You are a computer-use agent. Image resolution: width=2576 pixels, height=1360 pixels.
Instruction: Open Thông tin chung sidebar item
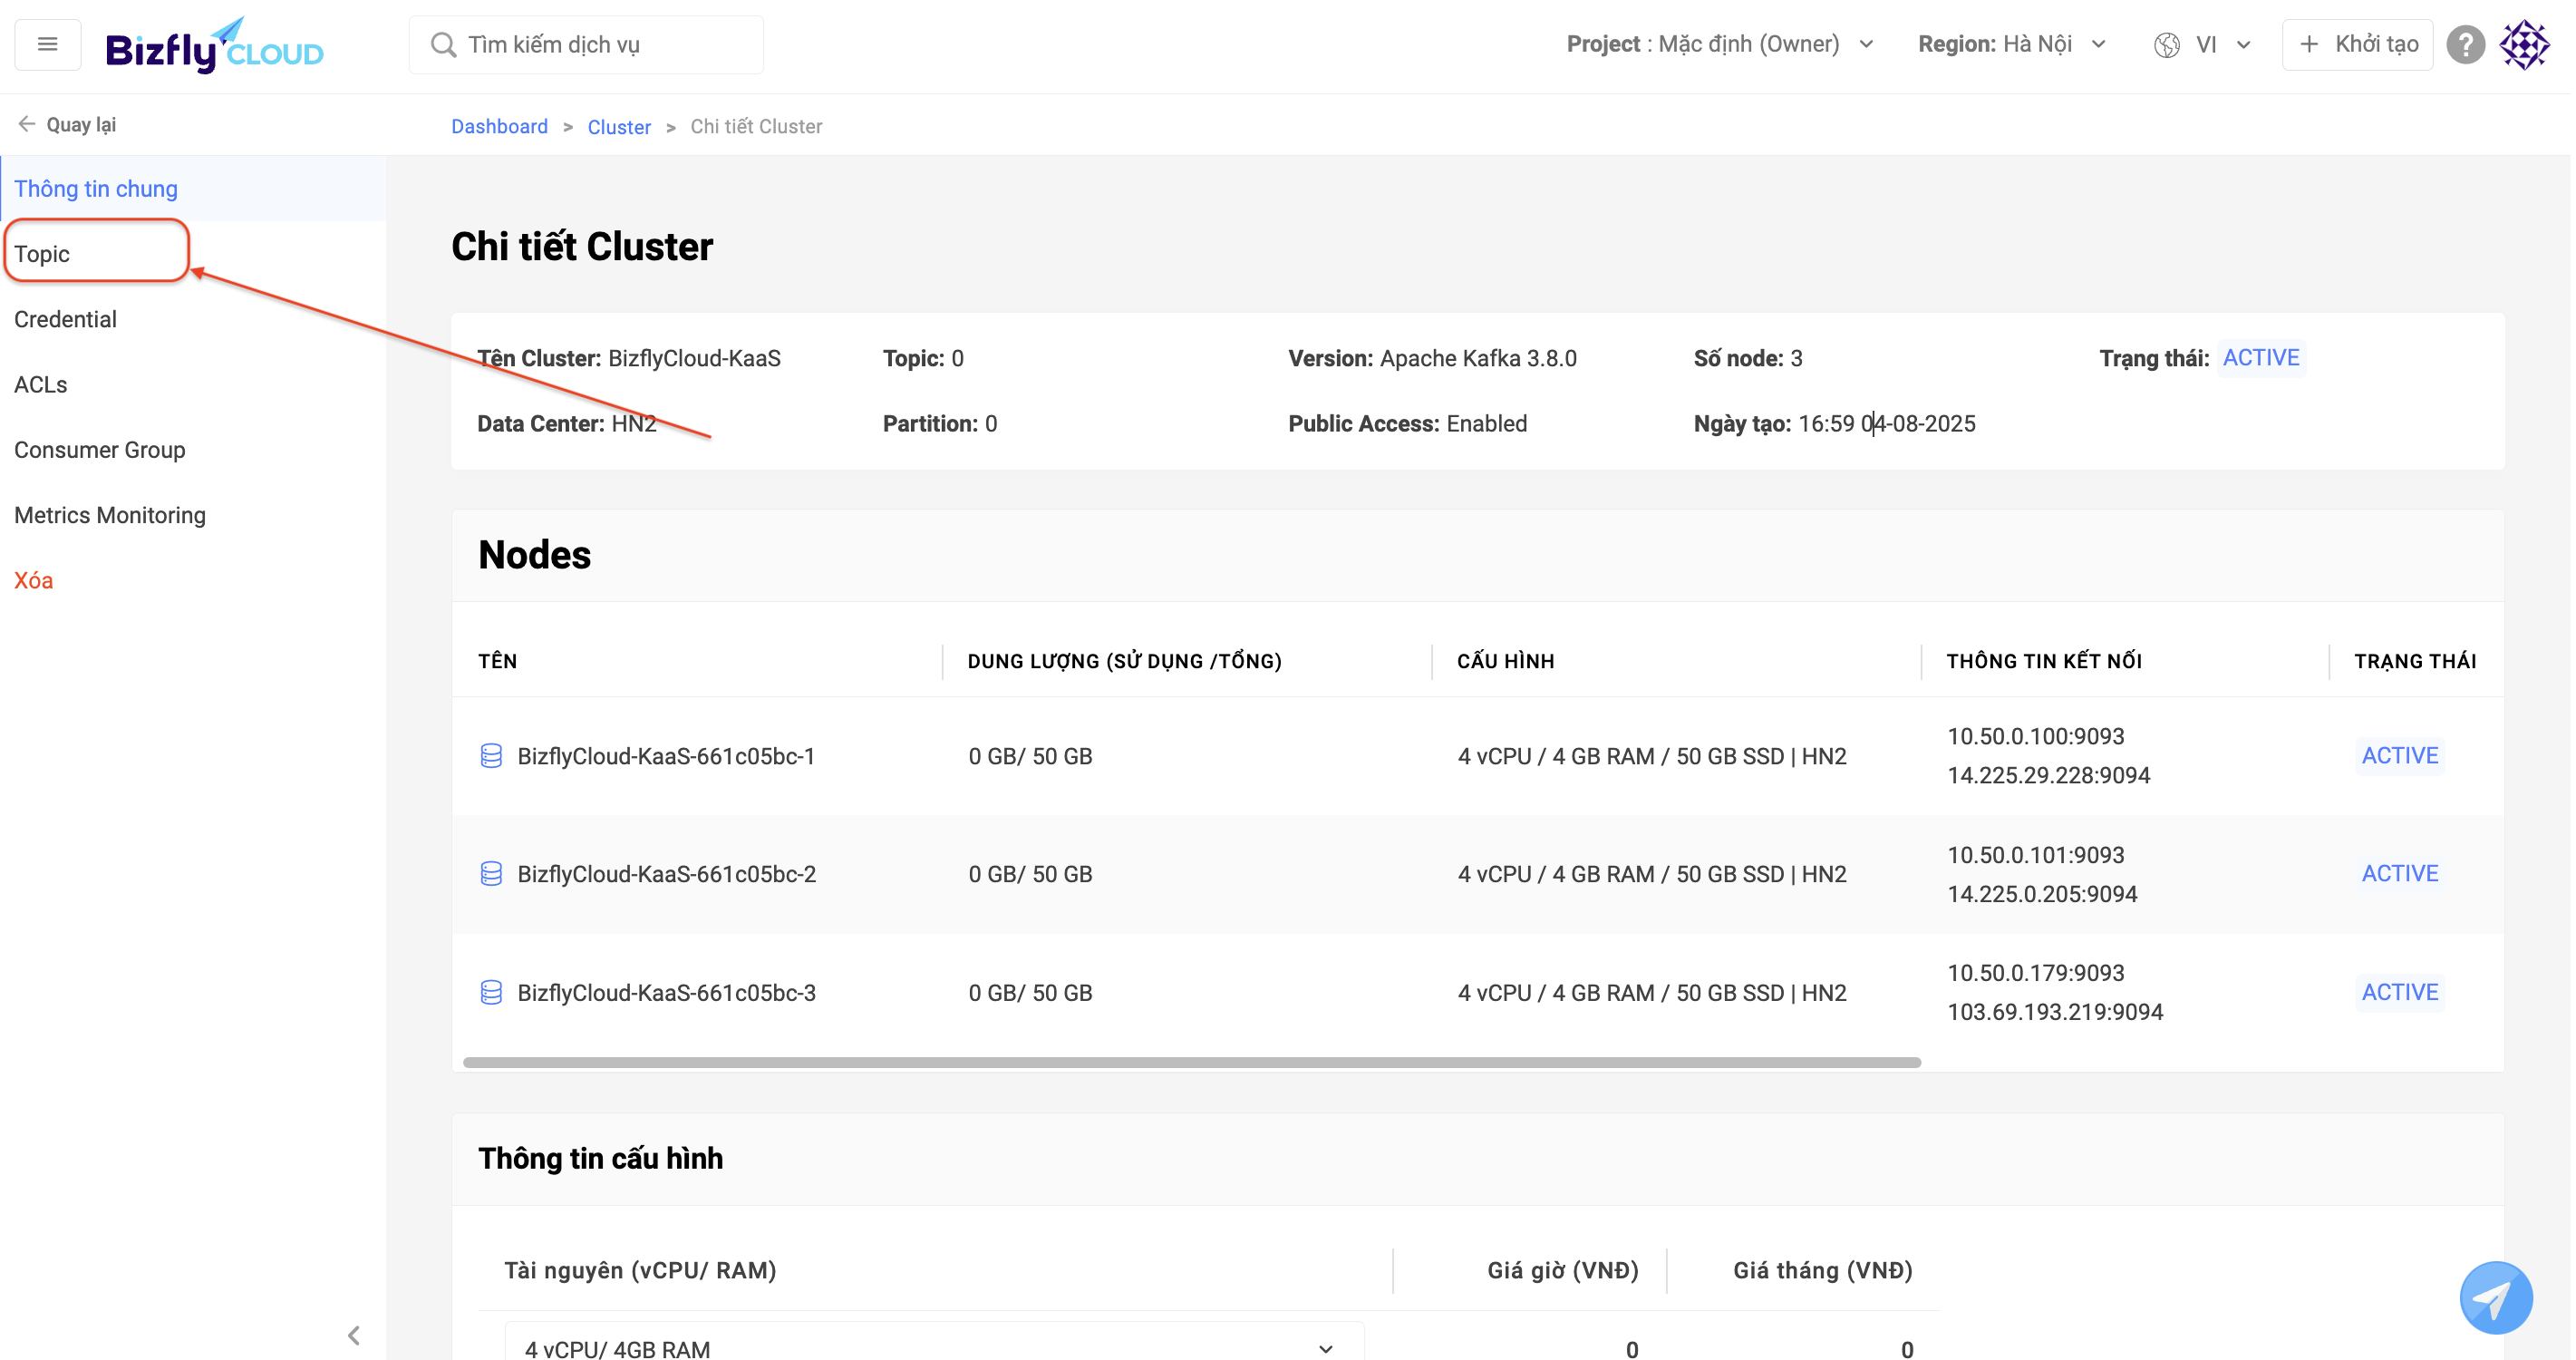click(x=194, y=188)
